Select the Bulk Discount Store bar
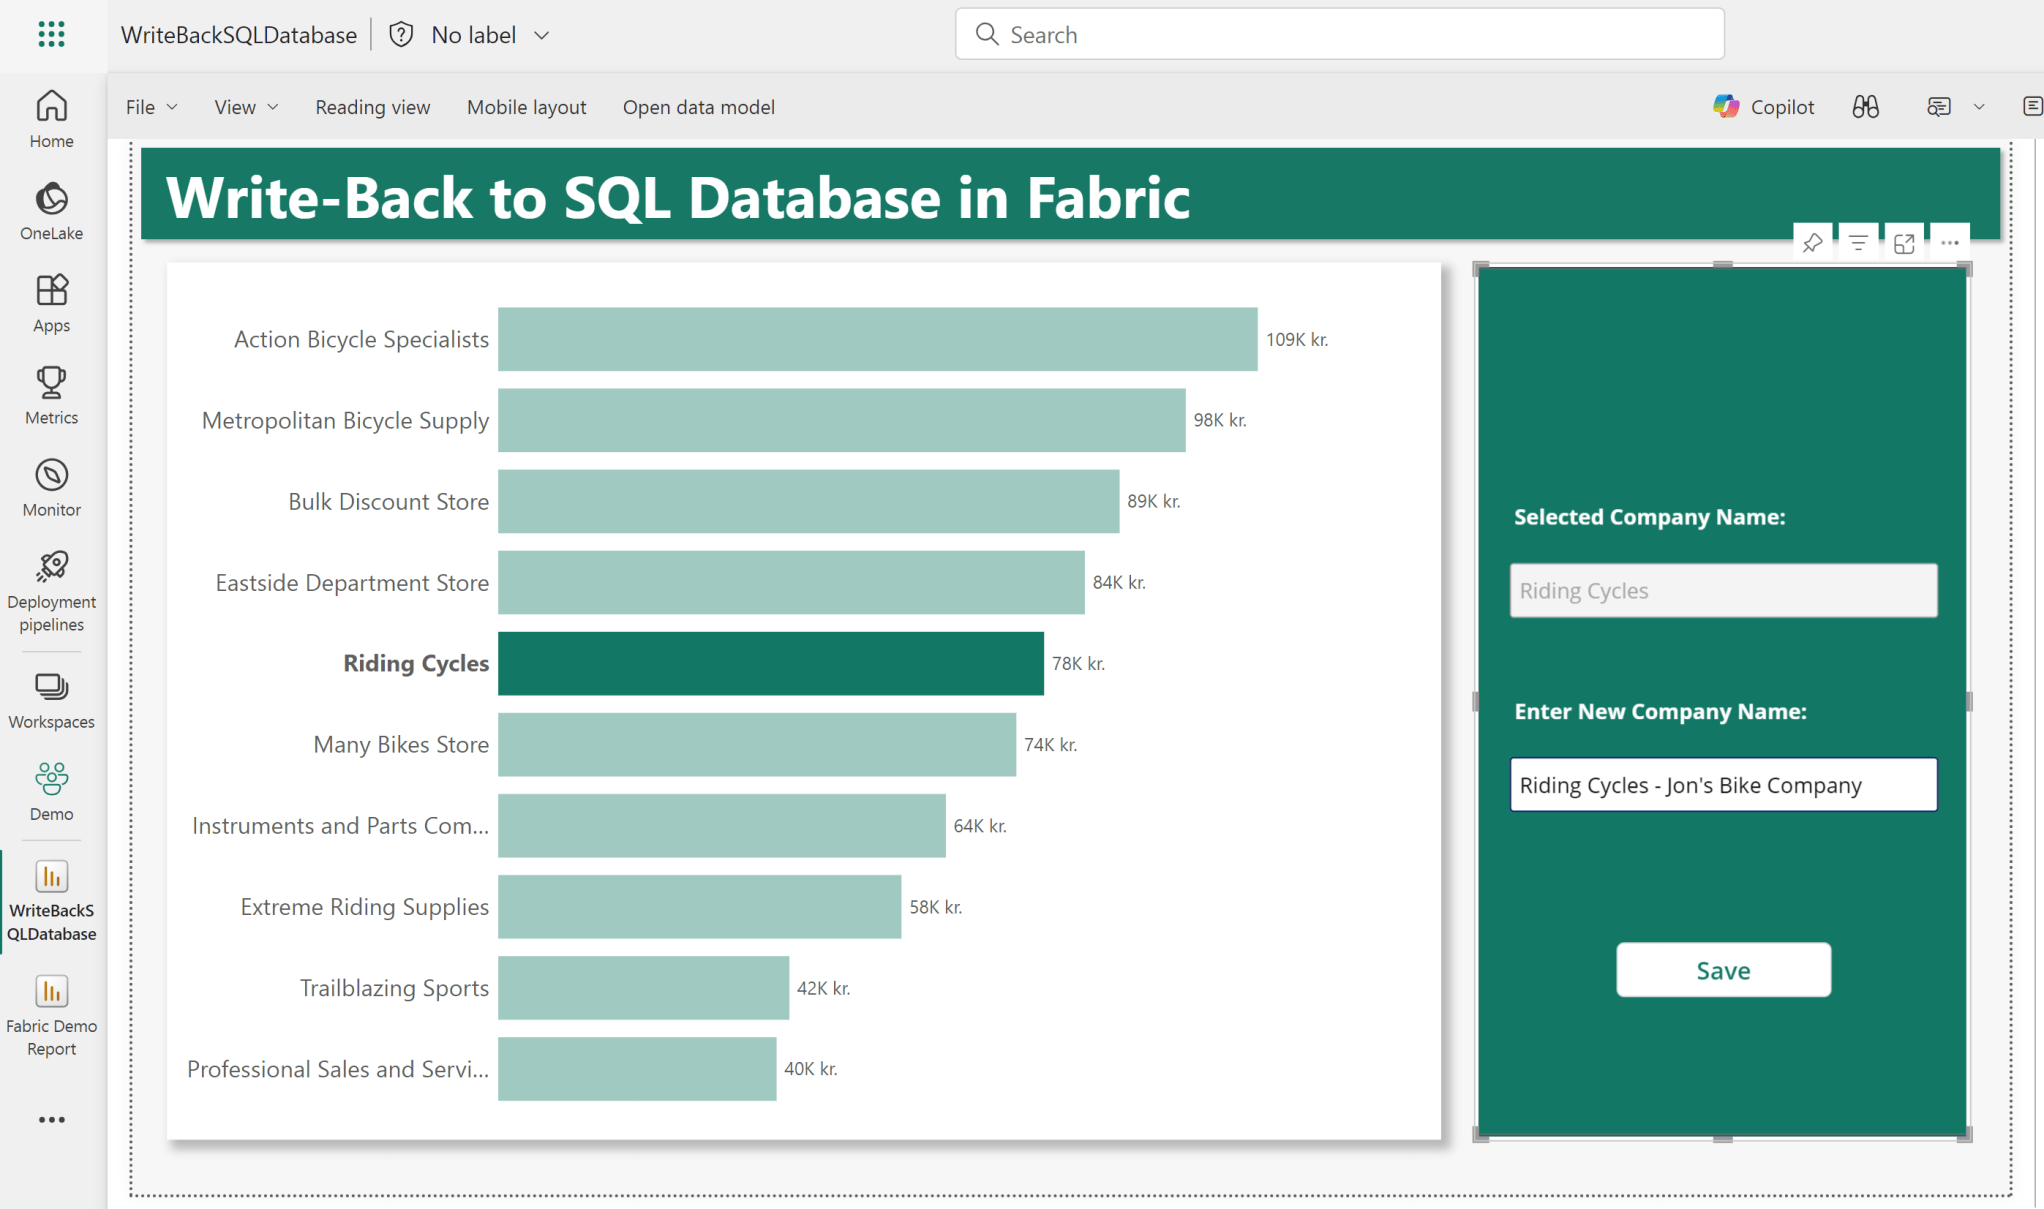 (x=808, y=501)
